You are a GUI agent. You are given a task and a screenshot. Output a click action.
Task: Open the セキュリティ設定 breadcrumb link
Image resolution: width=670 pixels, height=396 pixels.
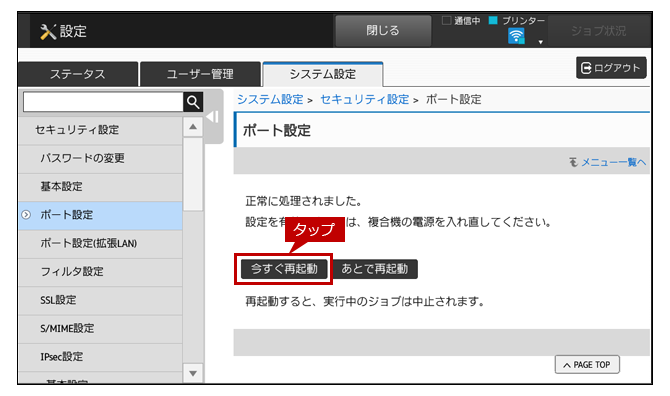coord(364,100)
